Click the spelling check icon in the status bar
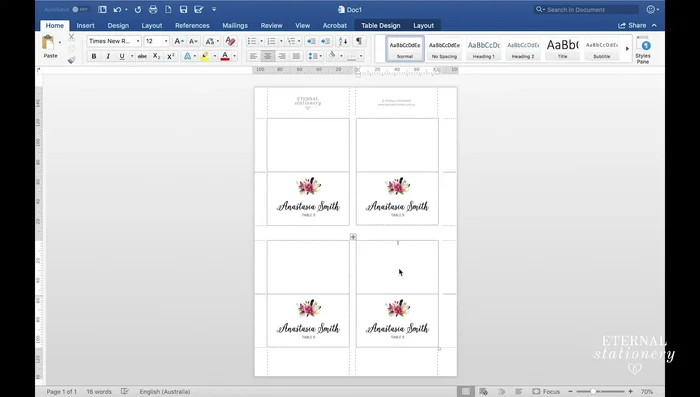Viewport: 700px width, 397px height. pos(125,392)
